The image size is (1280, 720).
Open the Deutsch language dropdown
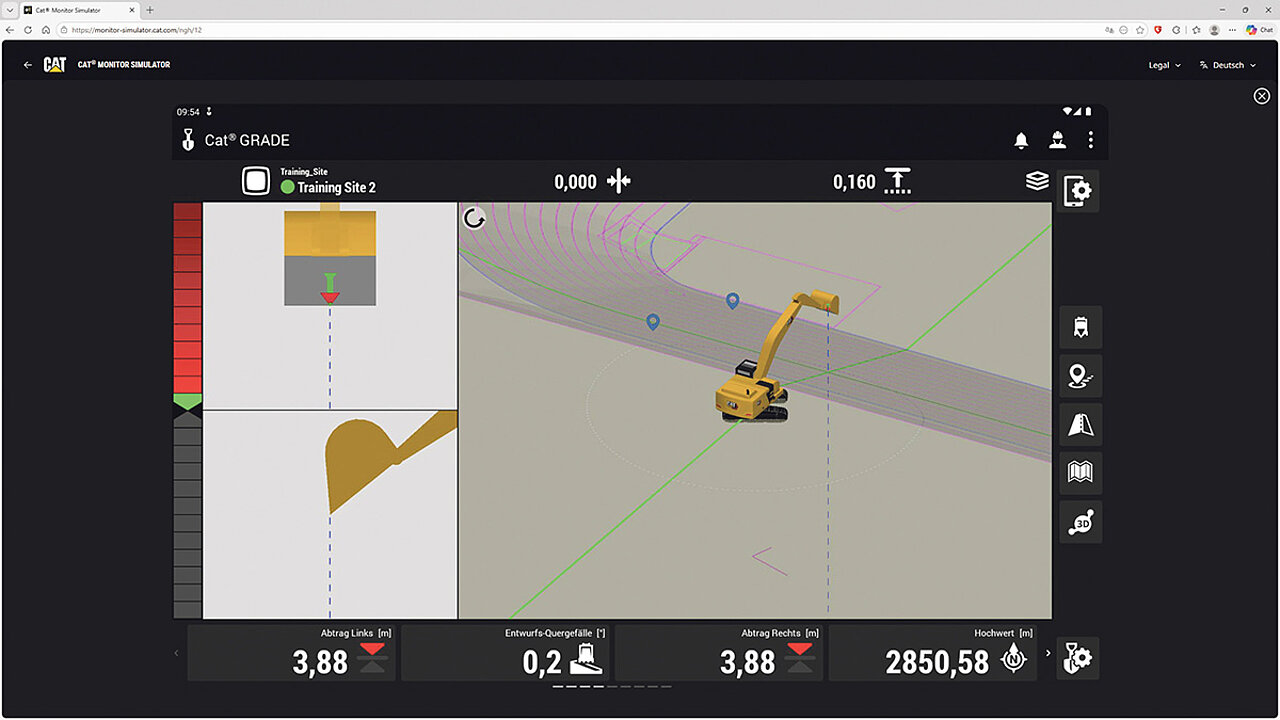(1227, 65)
